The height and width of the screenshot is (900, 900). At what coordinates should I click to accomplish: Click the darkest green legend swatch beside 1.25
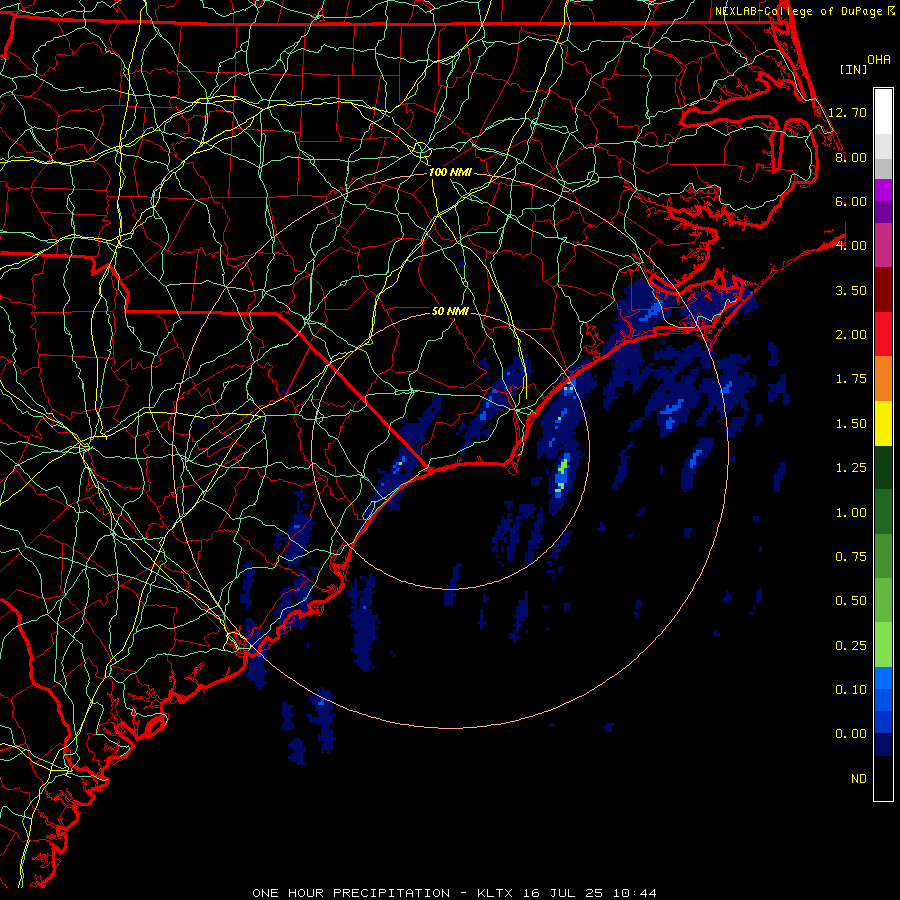(x=883, y=468)
